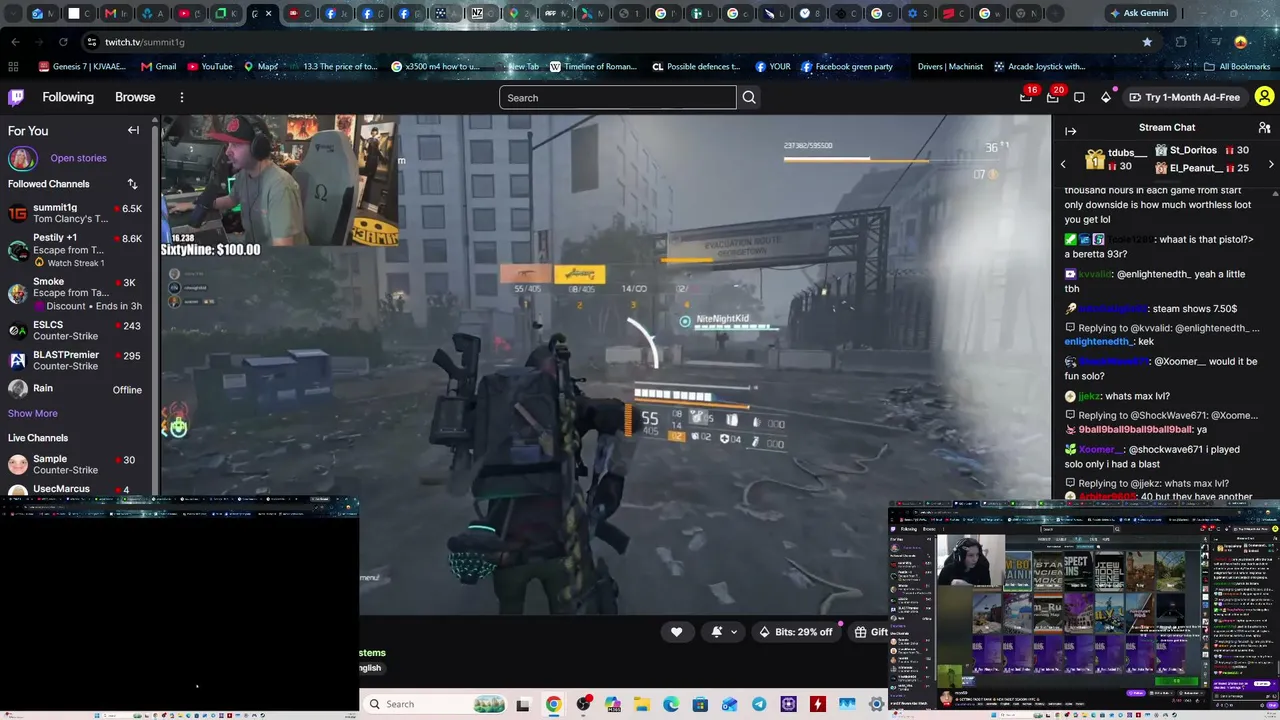Open the Twitch home logo
Screen dimensions: 1280x720
[x=16, y=97]
